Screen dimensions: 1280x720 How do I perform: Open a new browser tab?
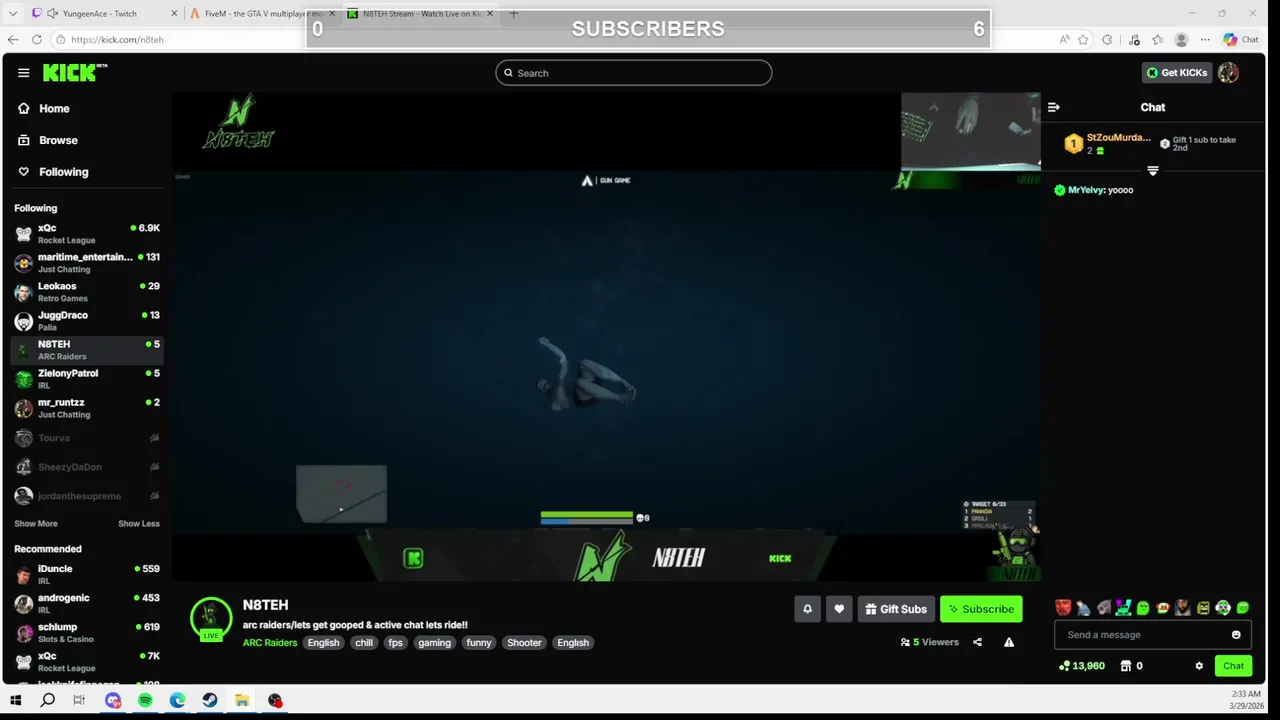click(x=513, y=14)
